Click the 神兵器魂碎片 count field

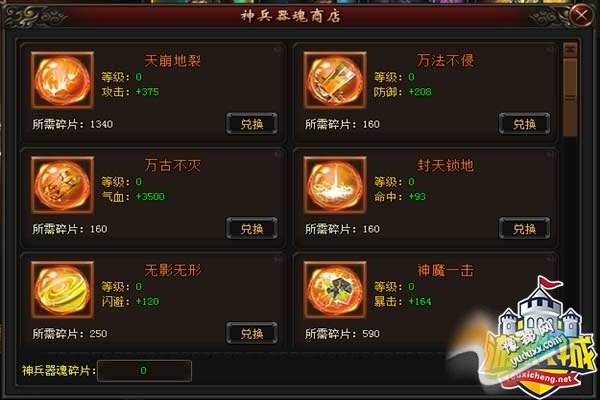[x=144, y=371]
